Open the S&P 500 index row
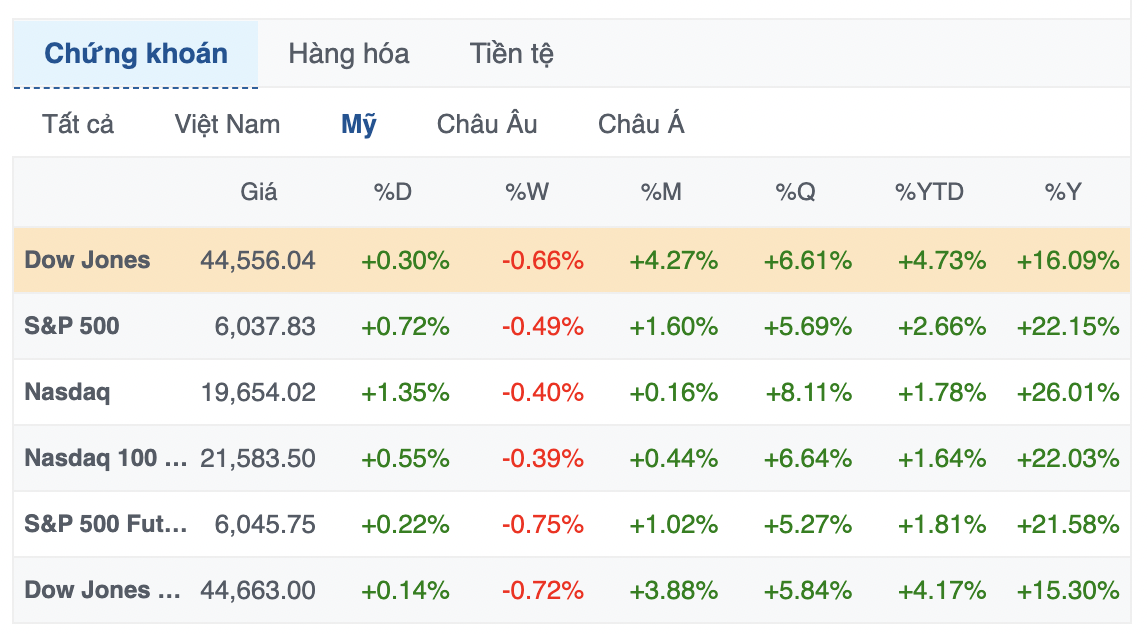The image size is (1148, 634). [x=72, y=326]
